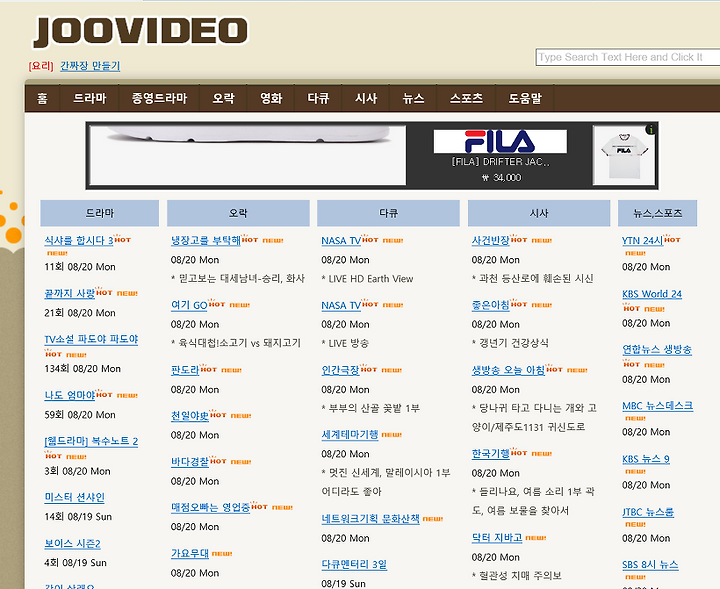Open program 닥터 지바고

pos(497,538)
